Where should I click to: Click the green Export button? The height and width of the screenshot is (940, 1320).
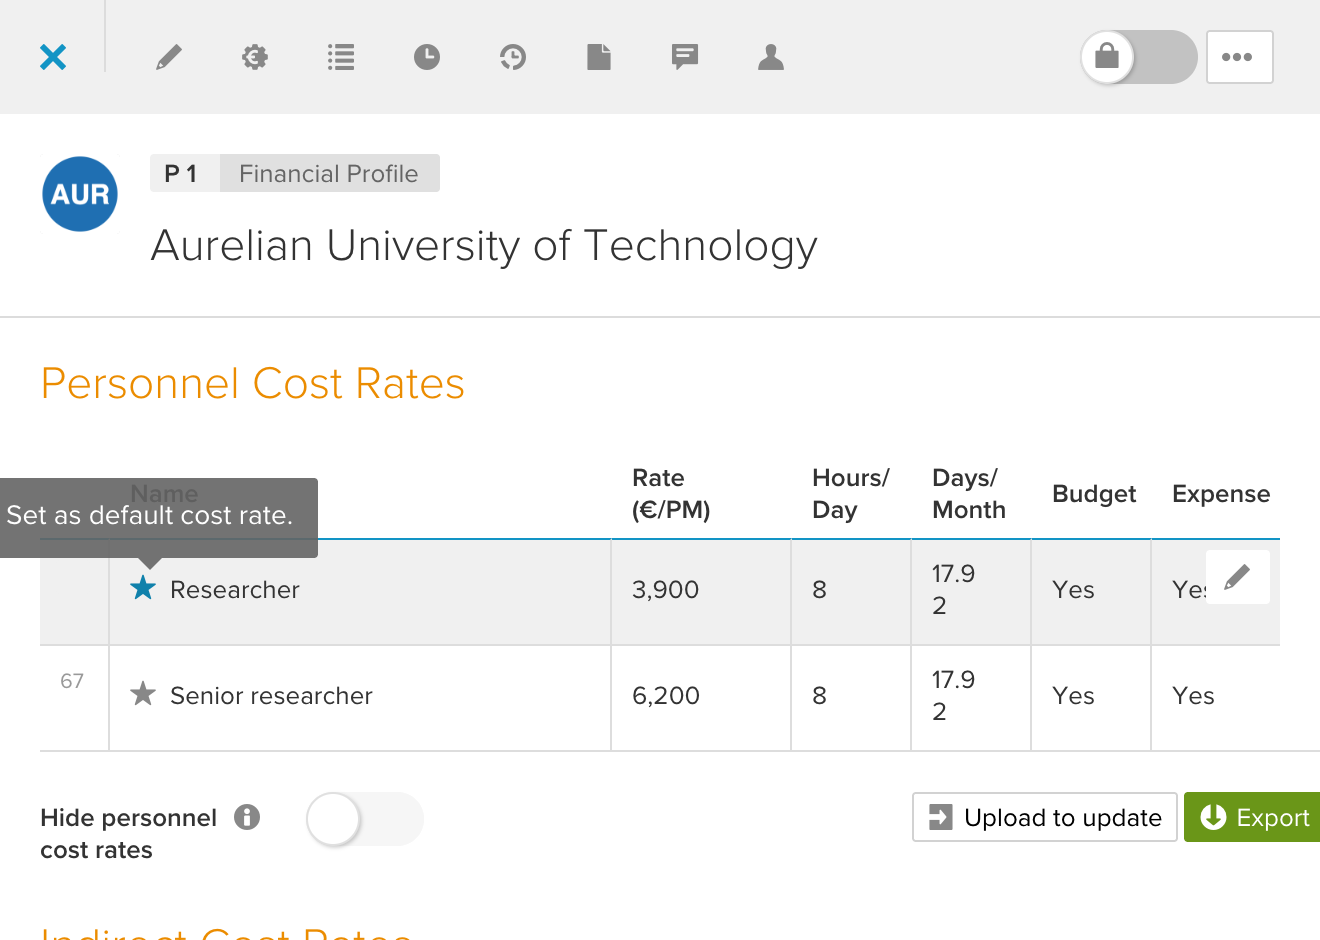click(x=1254, y=817)
